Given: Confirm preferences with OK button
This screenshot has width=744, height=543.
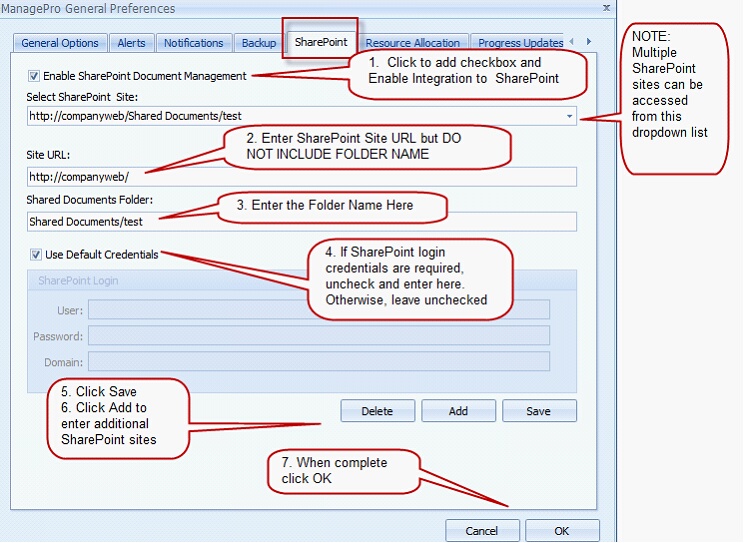Looking at the screenshot, I should coord(562,531).
